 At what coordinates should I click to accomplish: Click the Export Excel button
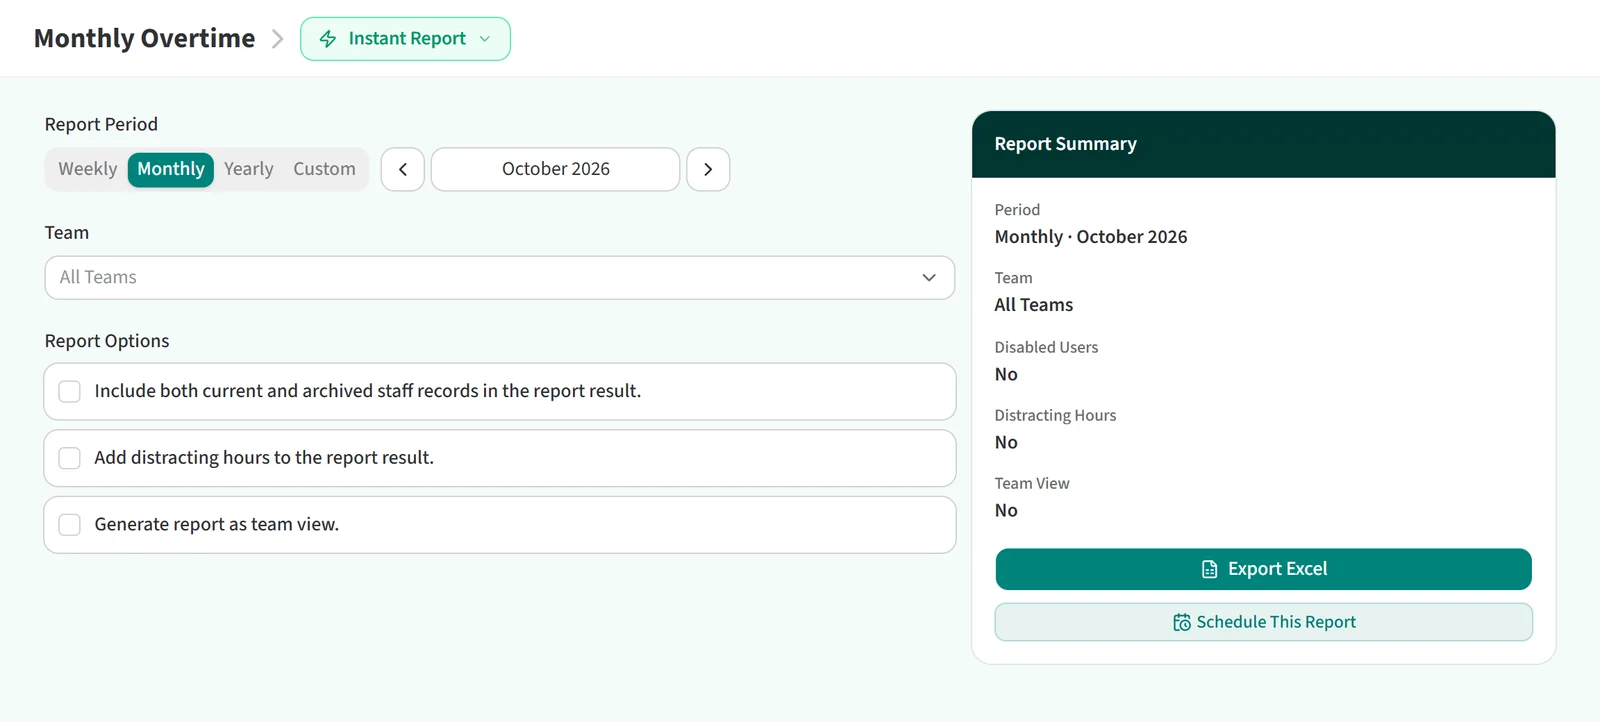point(1263,569)
